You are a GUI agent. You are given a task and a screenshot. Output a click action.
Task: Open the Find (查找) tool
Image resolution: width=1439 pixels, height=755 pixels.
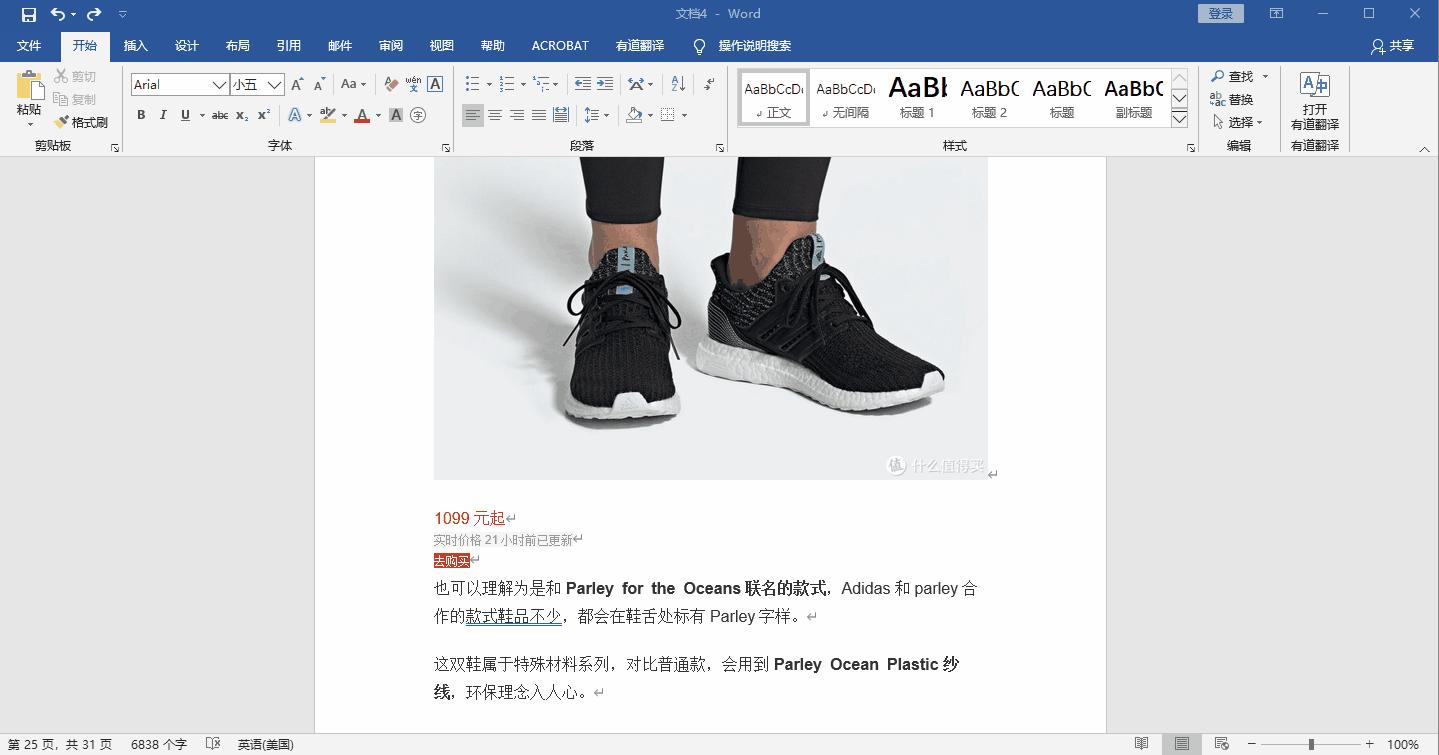point(1237,76)
